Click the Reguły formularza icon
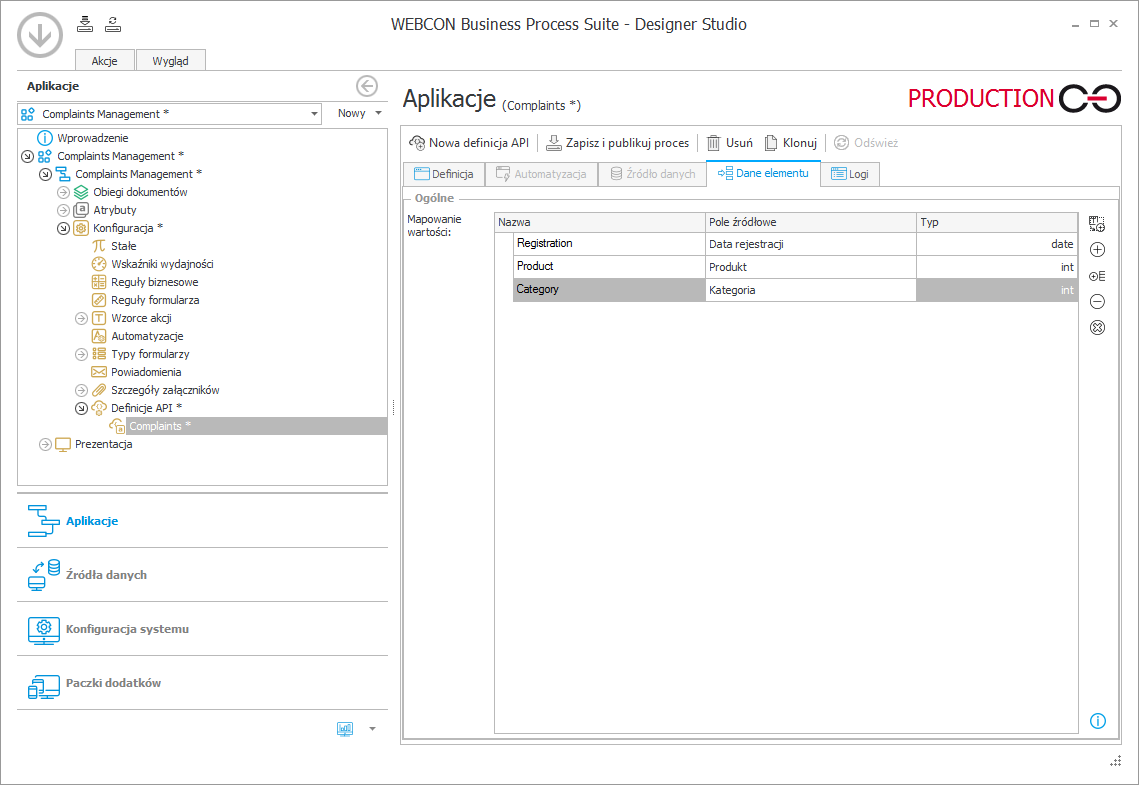 (99, 300)
